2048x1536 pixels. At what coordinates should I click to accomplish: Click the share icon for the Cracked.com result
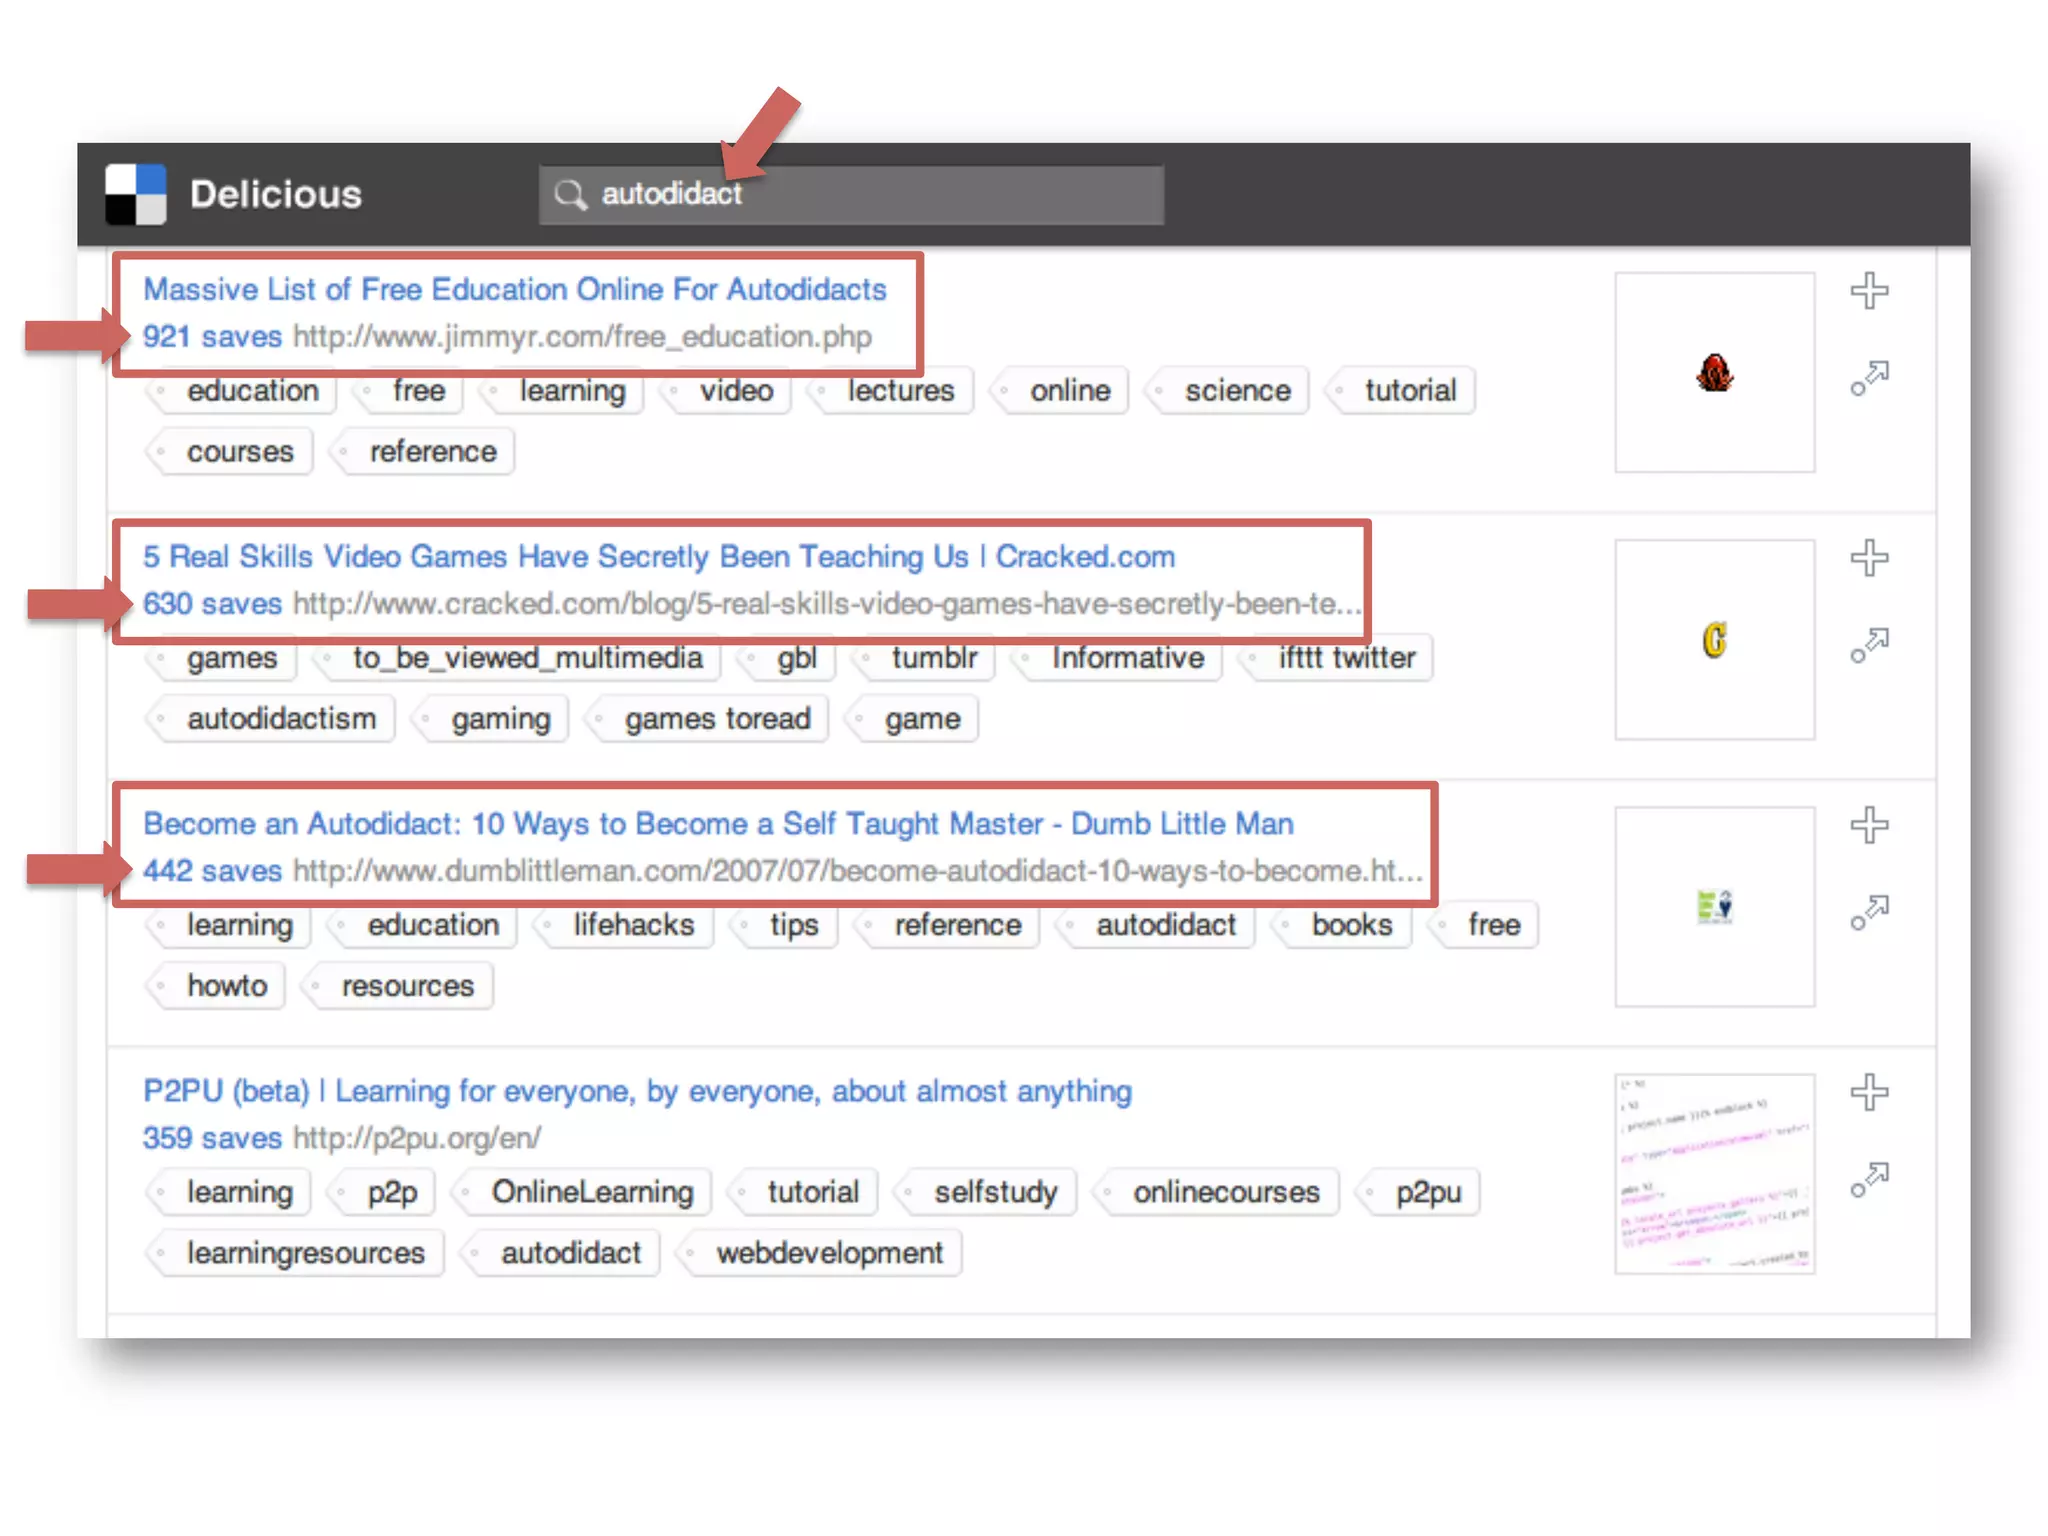coord(1868,646)
